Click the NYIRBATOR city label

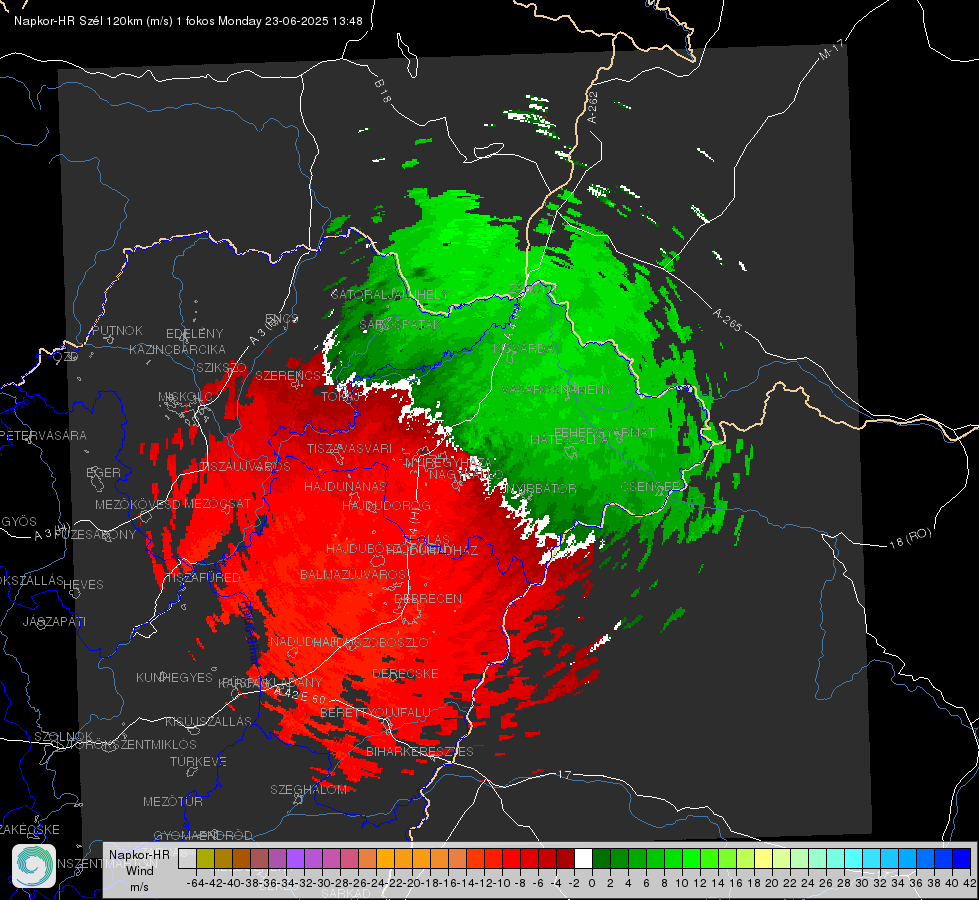point(541,488)
